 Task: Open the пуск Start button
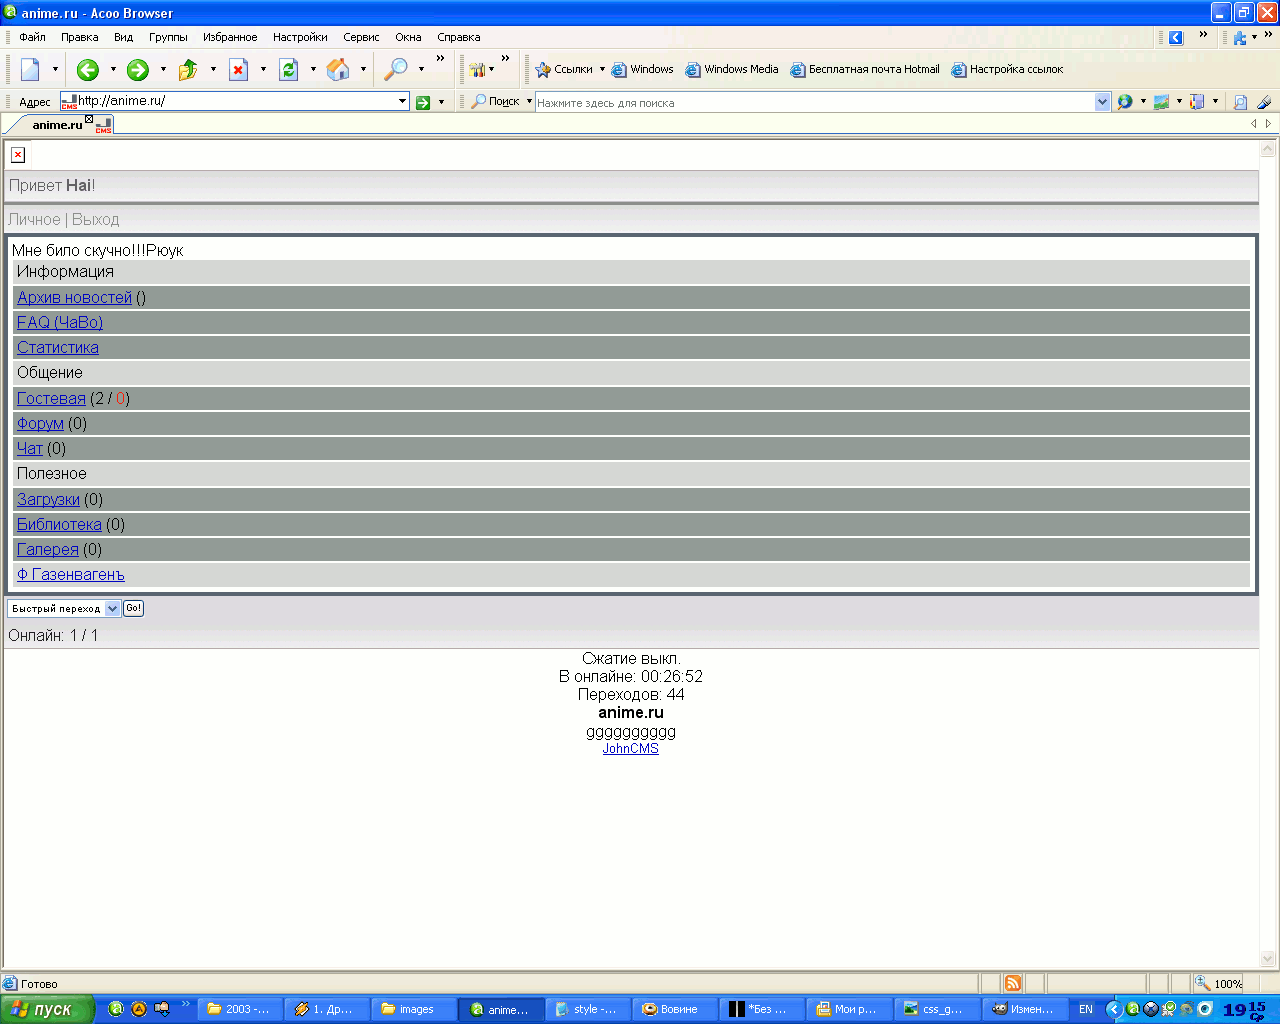point(47,1009)
